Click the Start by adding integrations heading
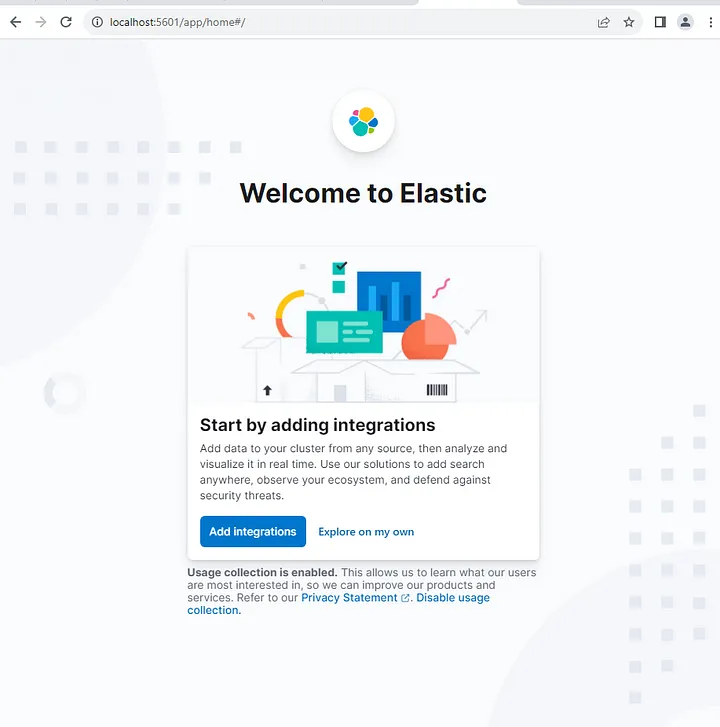This screenshot has height=727, width=720. click(317, 425)
